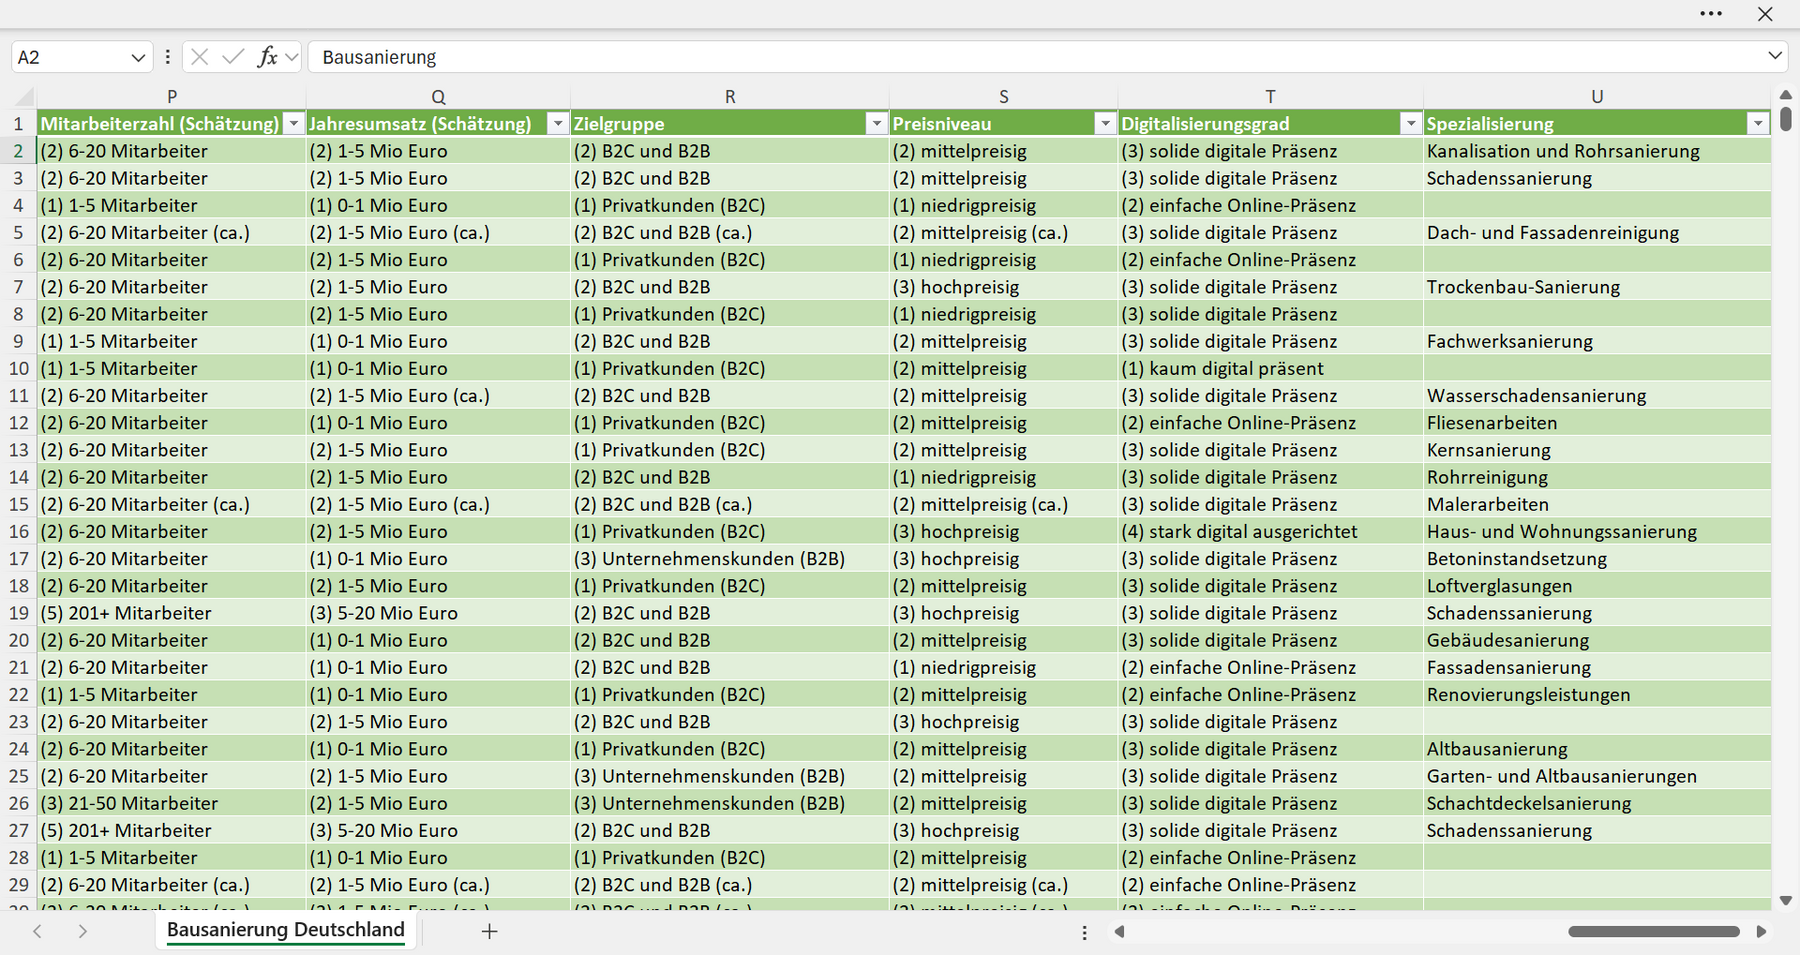Select the Zielgruppe header cell
This screenshot has height=955, width=1800.
coord(730,124)
